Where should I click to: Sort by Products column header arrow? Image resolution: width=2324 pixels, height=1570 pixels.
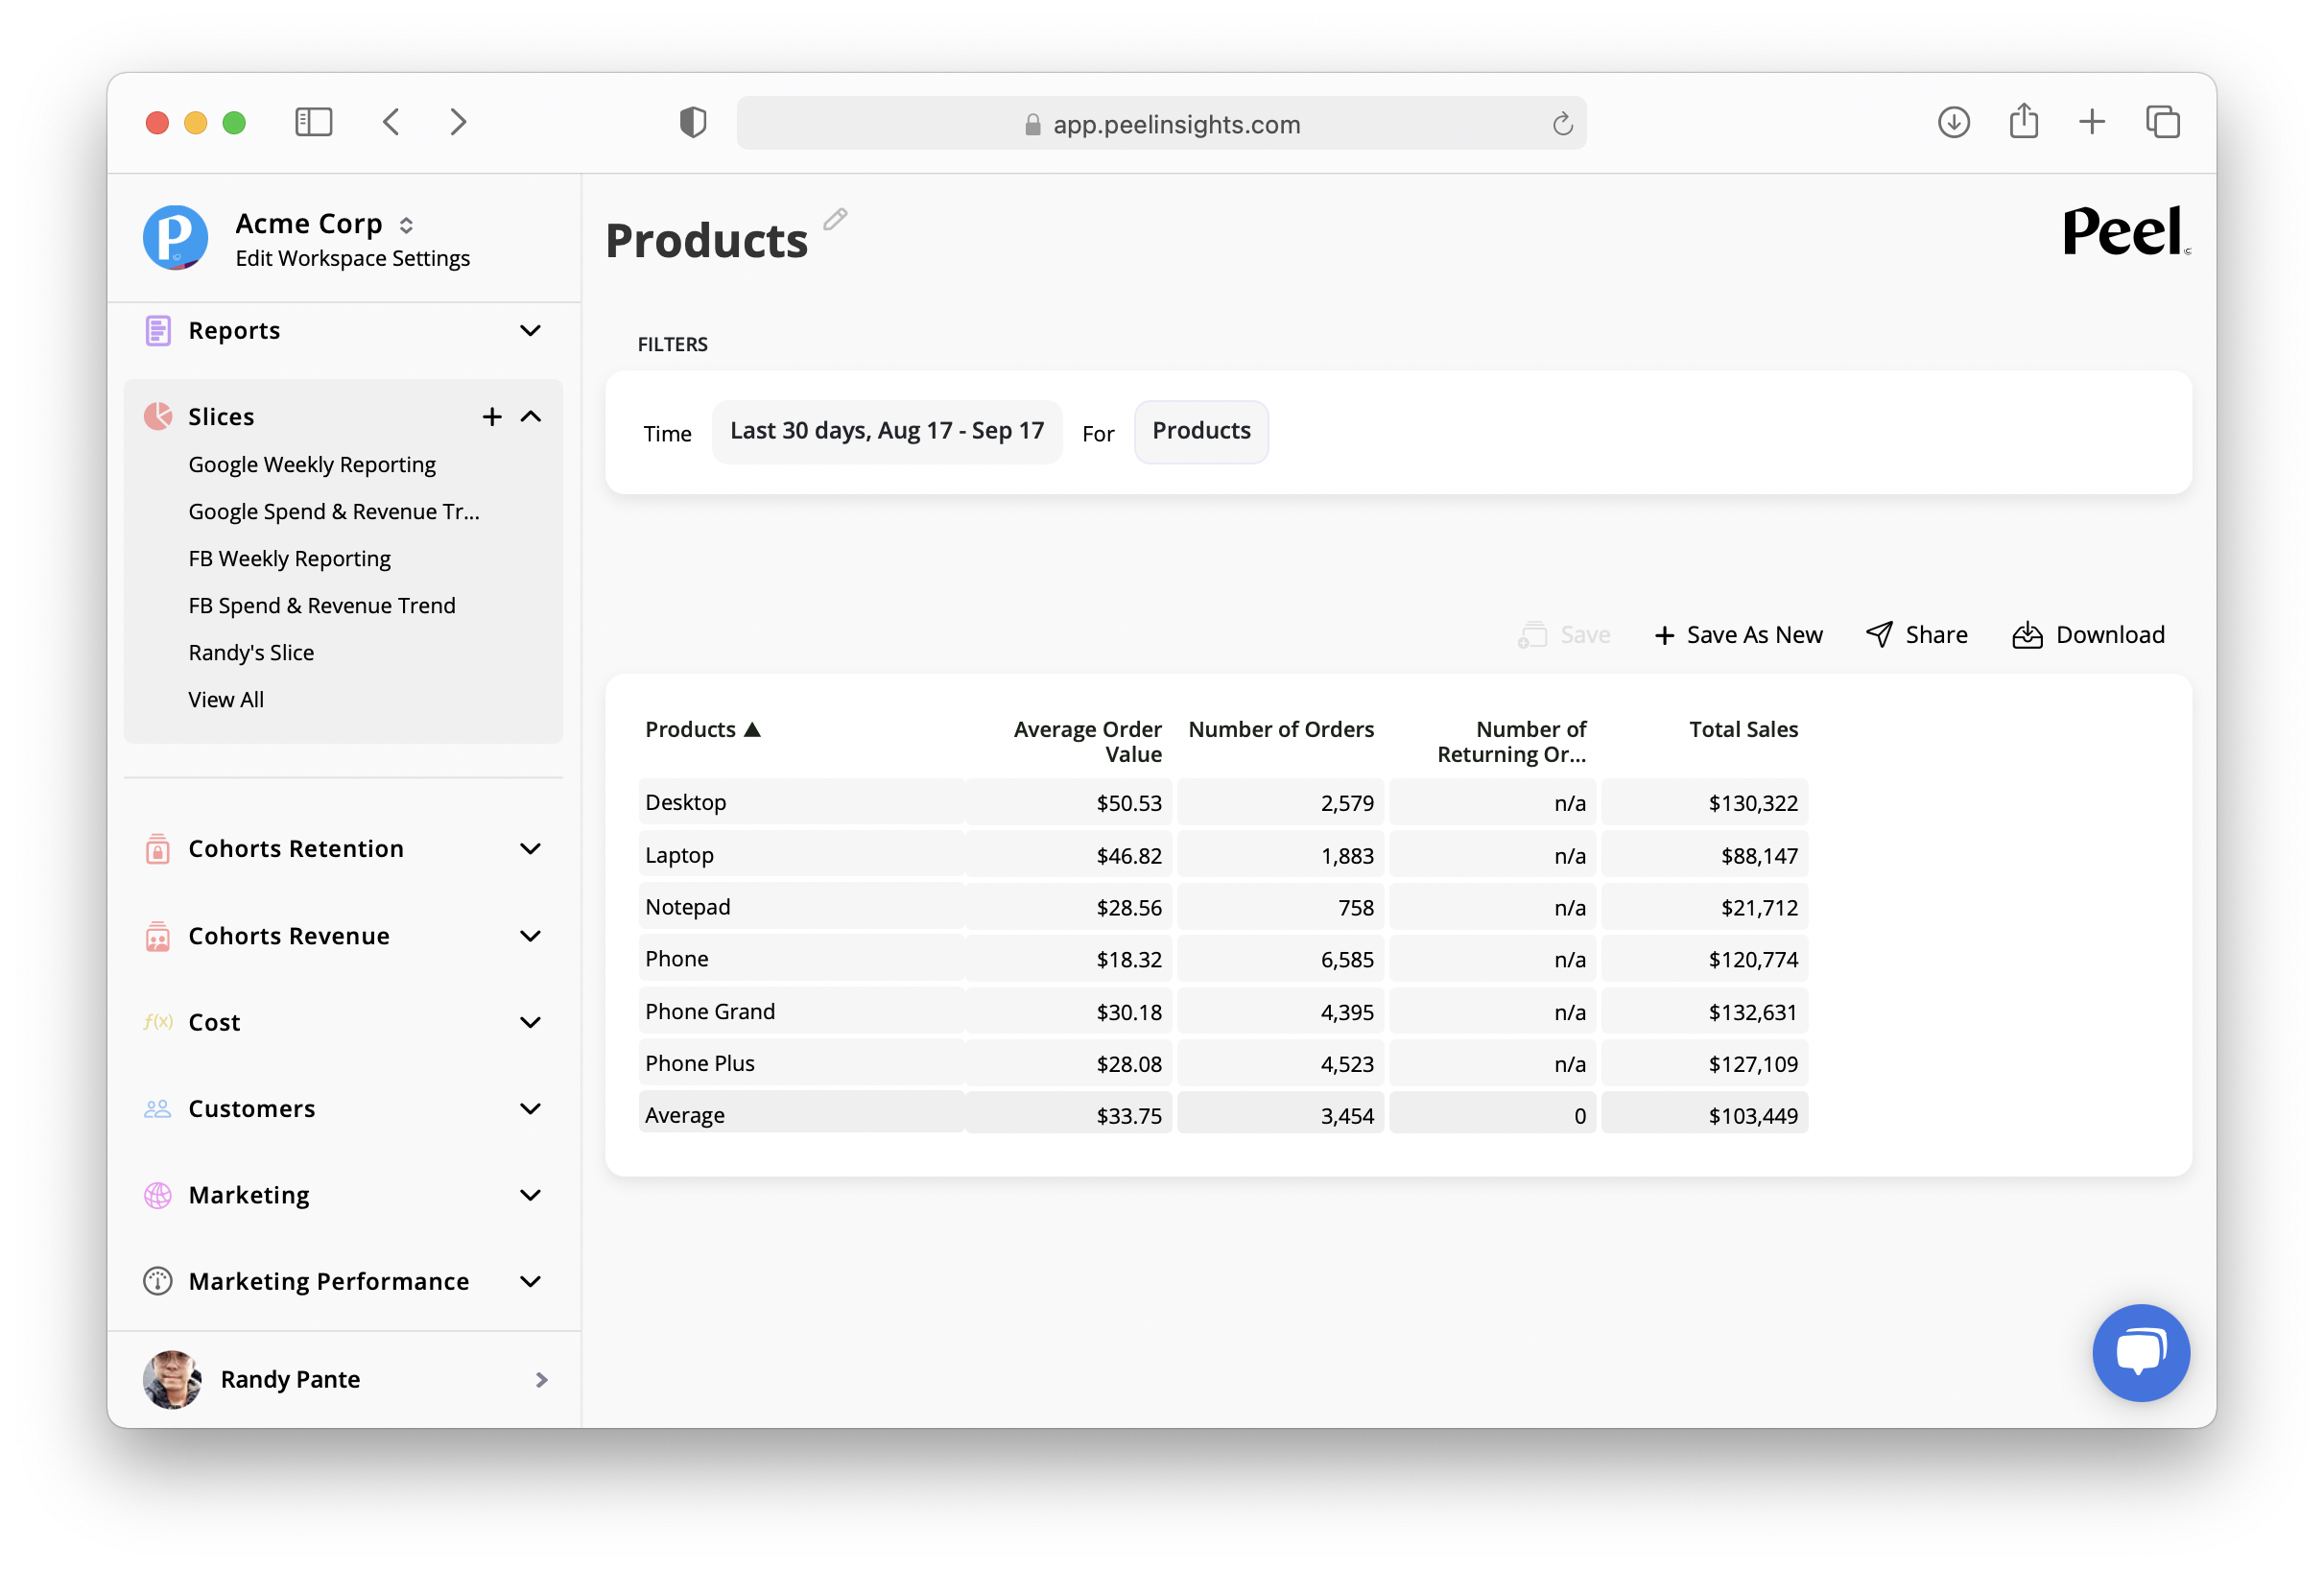pyautogui.click(x=753, y=730)
